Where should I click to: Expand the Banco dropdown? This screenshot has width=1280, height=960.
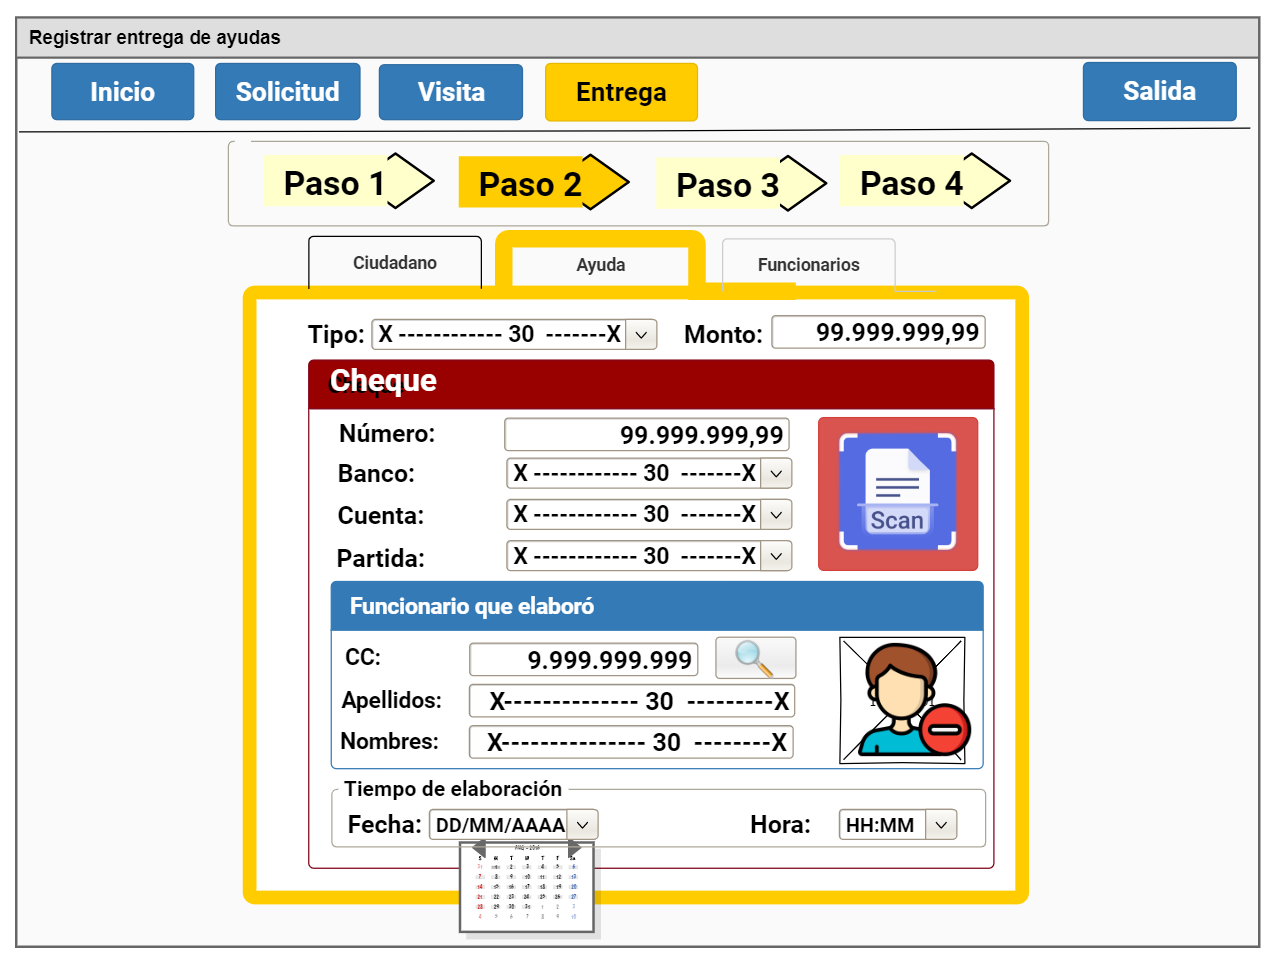(x=776, y=473)
